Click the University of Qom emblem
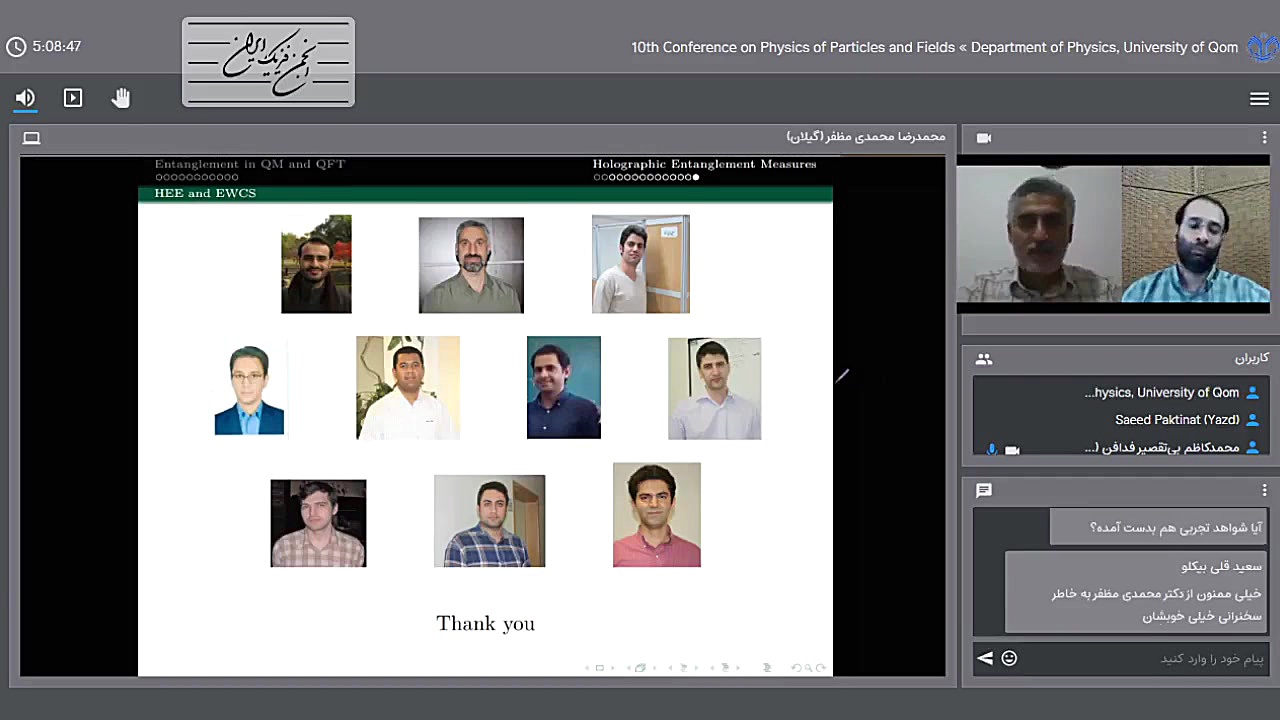The width and height of the screenshot is (1280, 720). click(x=1261, y=47)
